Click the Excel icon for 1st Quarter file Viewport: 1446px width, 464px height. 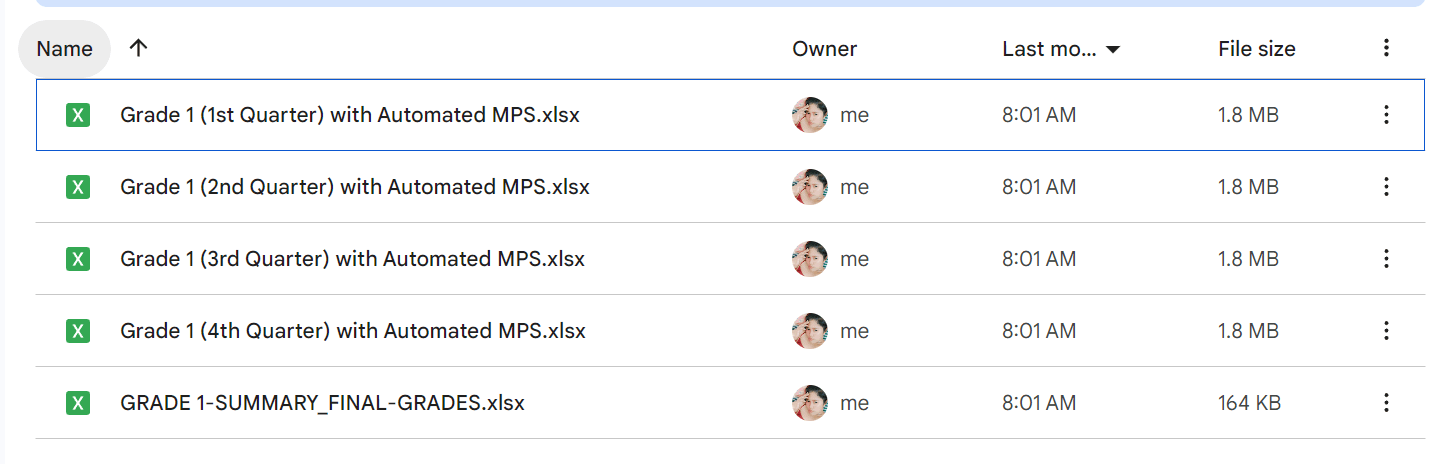tap(77, 115)
